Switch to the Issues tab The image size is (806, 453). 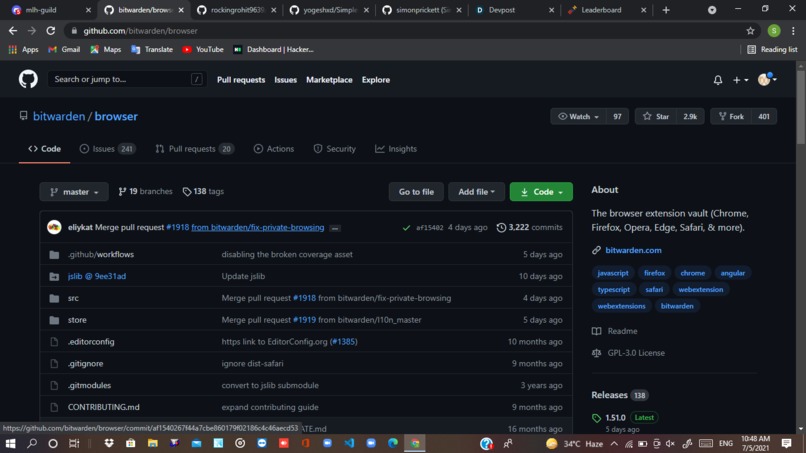coord(107,149)
